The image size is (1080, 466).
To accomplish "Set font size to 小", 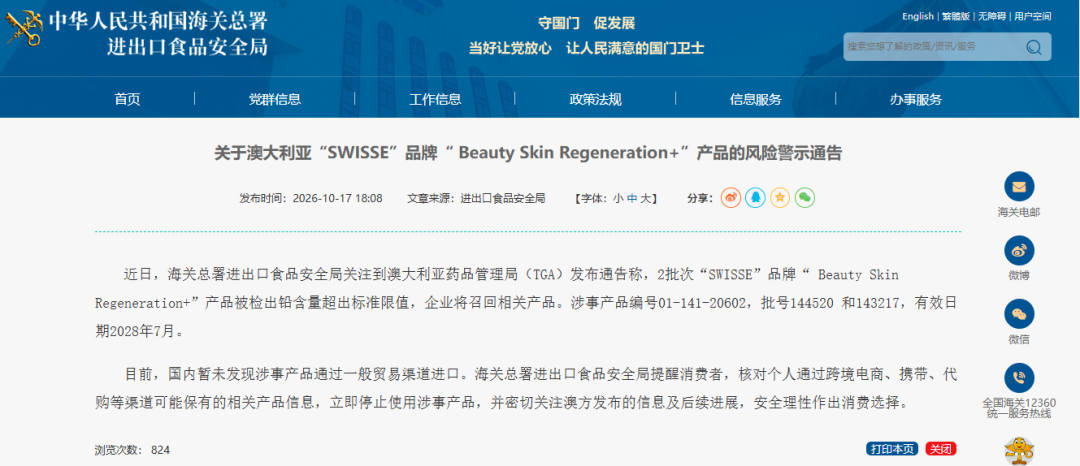I will click(618, 198).
